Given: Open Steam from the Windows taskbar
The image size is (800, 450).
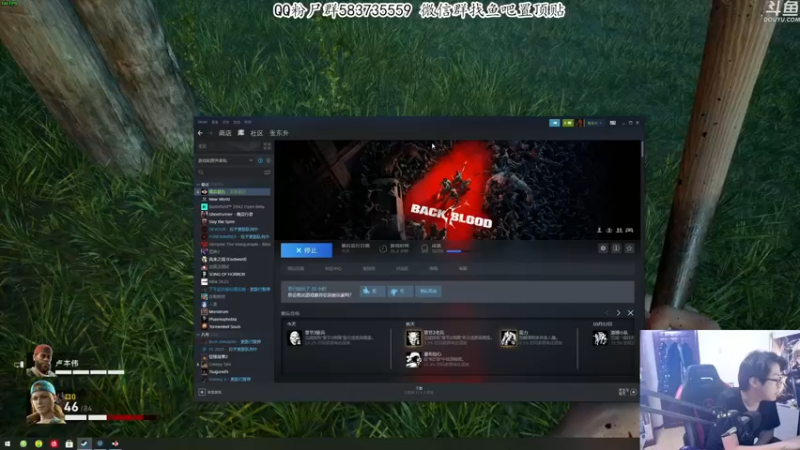Looking at the screenshot, I should 84,444.
